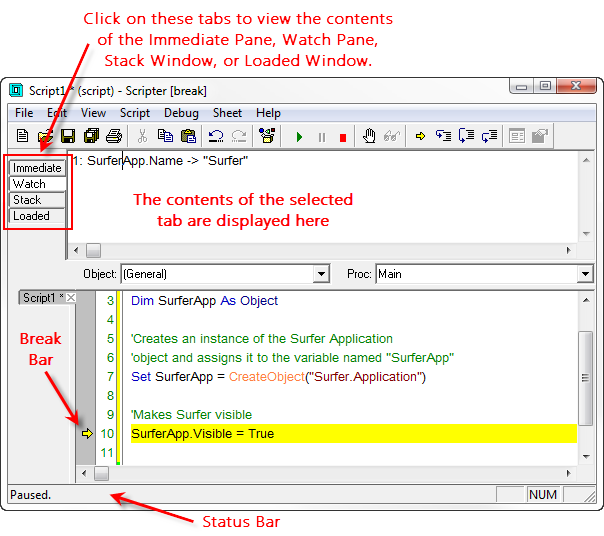This screenshot has width=604, height=536.
Task: Click the Cut scissors icon
Action: click(143, 136)
